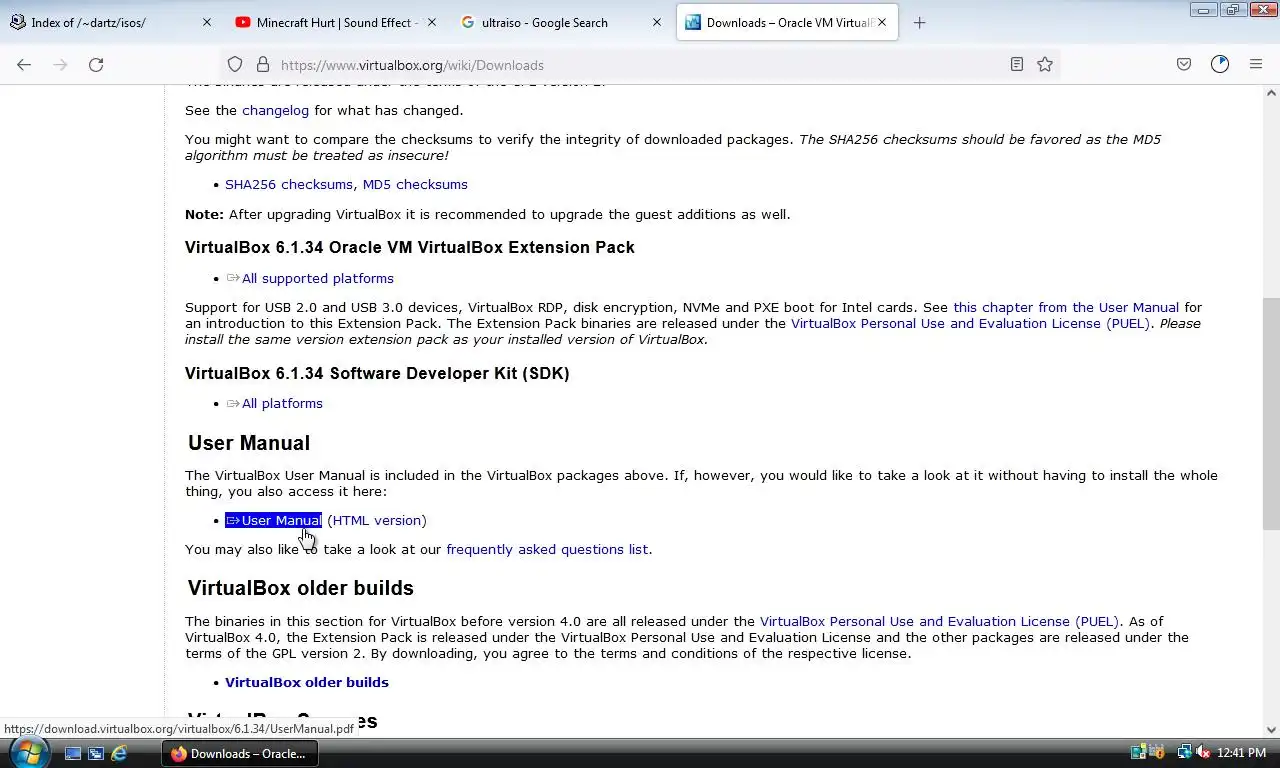
Task: Click the scrollbar down arrow
Action: (1271, 730)
